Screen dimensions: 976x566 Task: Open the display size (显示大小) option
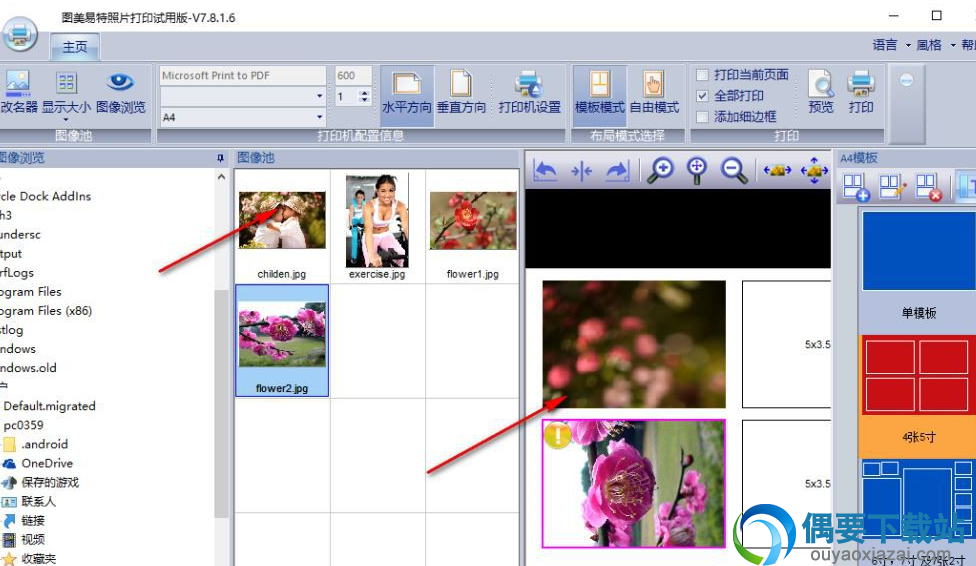point(66,93)
